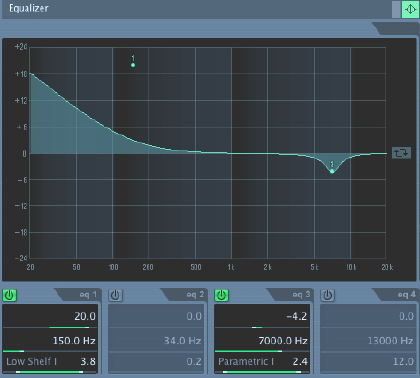This screenshot has width=420, height=378.
Task: Click the eq 1 Q value 3.8
Action: (x=88, y=361)
